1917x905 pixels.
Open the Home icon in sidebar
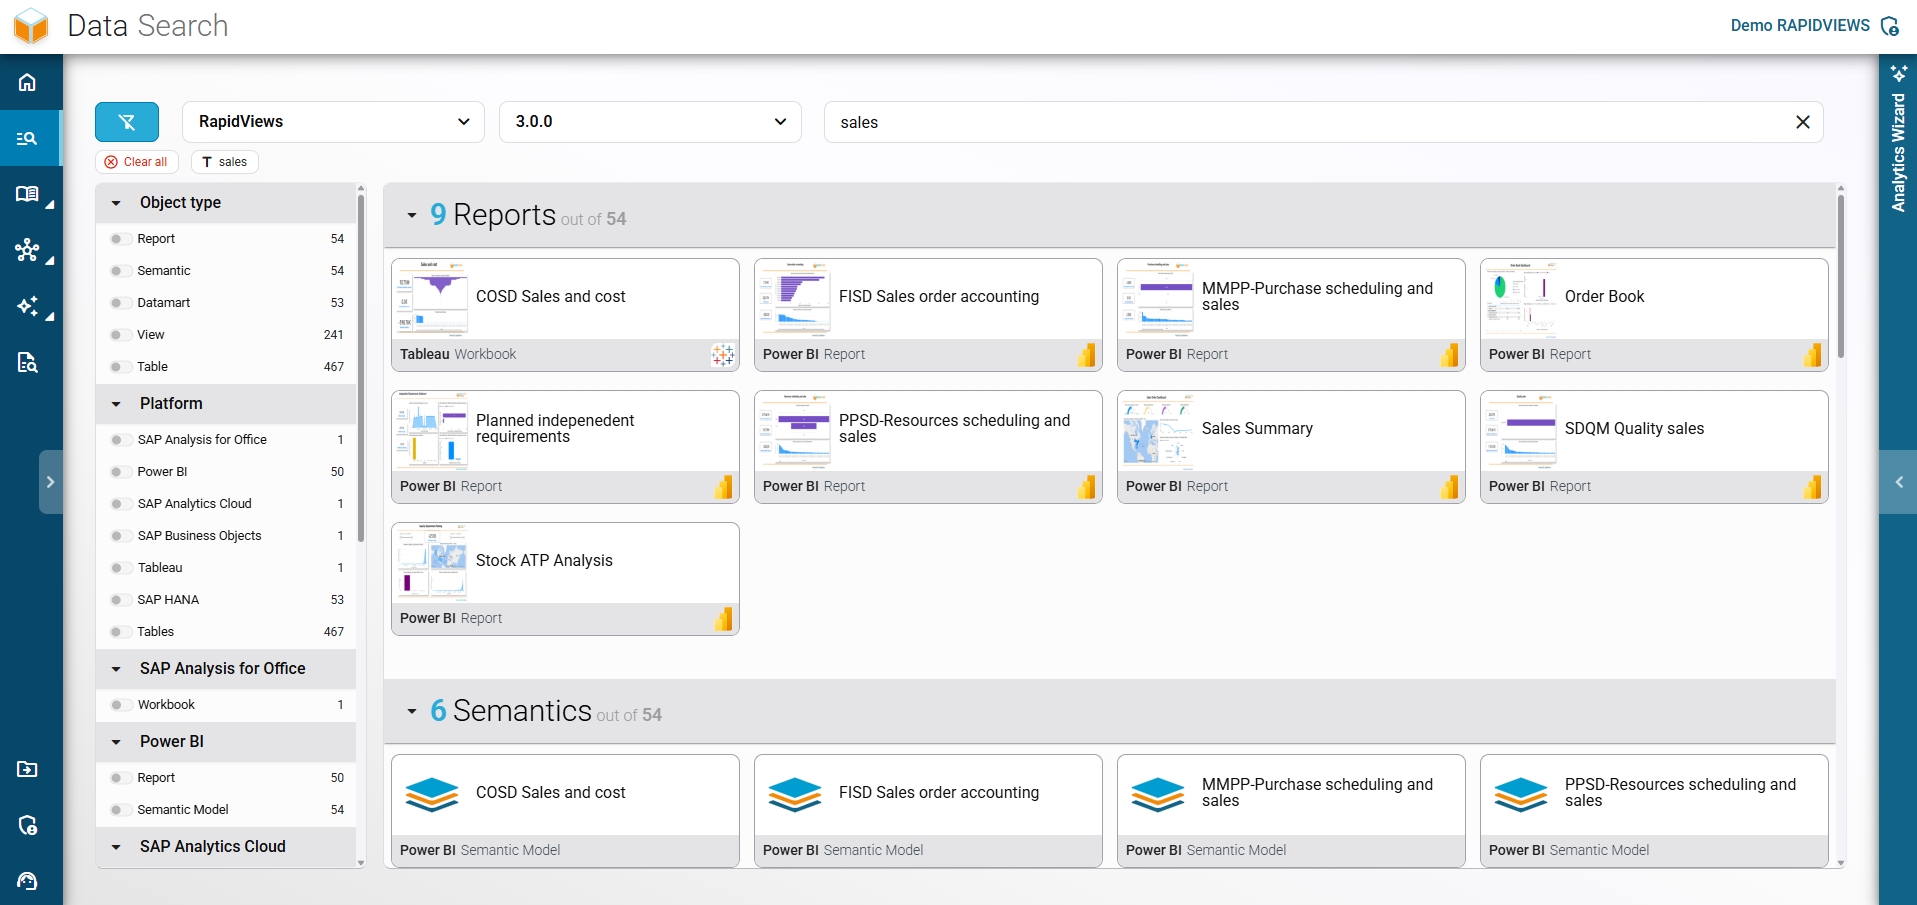coord(27,82)
